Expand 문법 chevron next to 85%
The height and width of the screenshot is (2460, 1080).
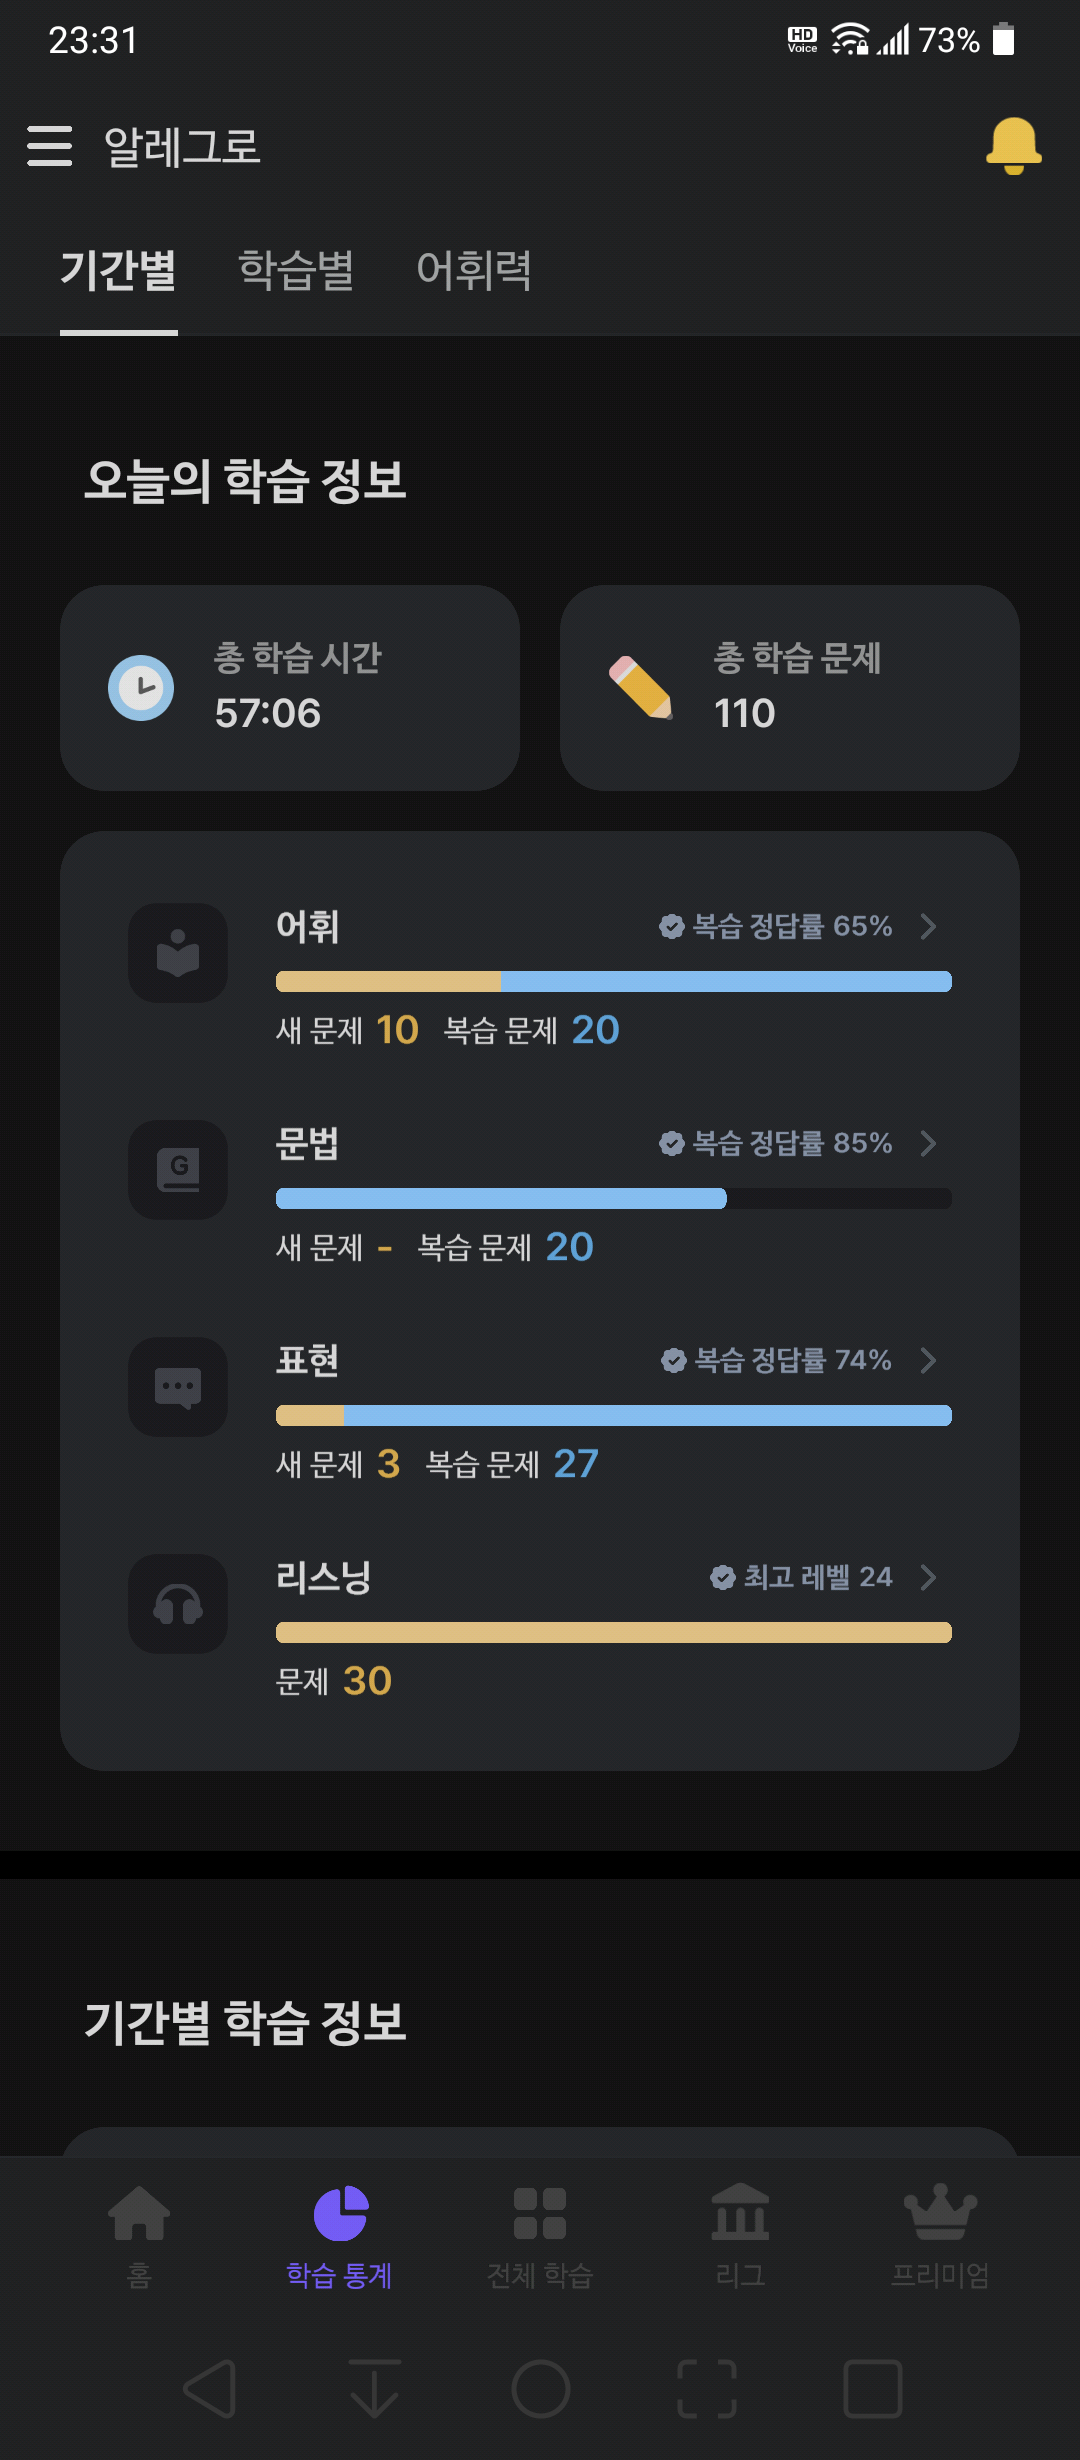tap(928, 1143)
